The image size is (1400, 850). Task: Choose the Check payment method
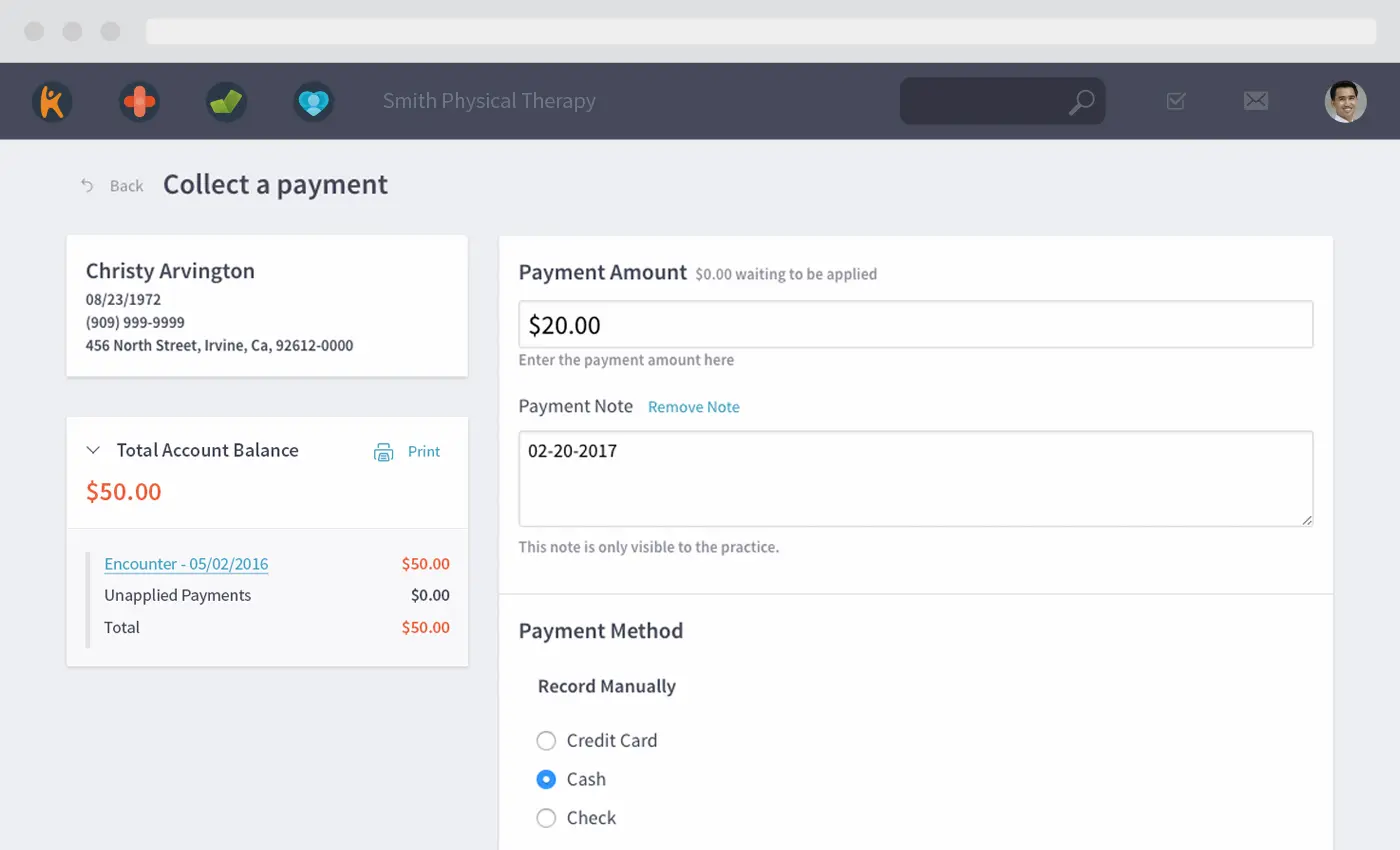pyautogui.click(x=546, y=818)
